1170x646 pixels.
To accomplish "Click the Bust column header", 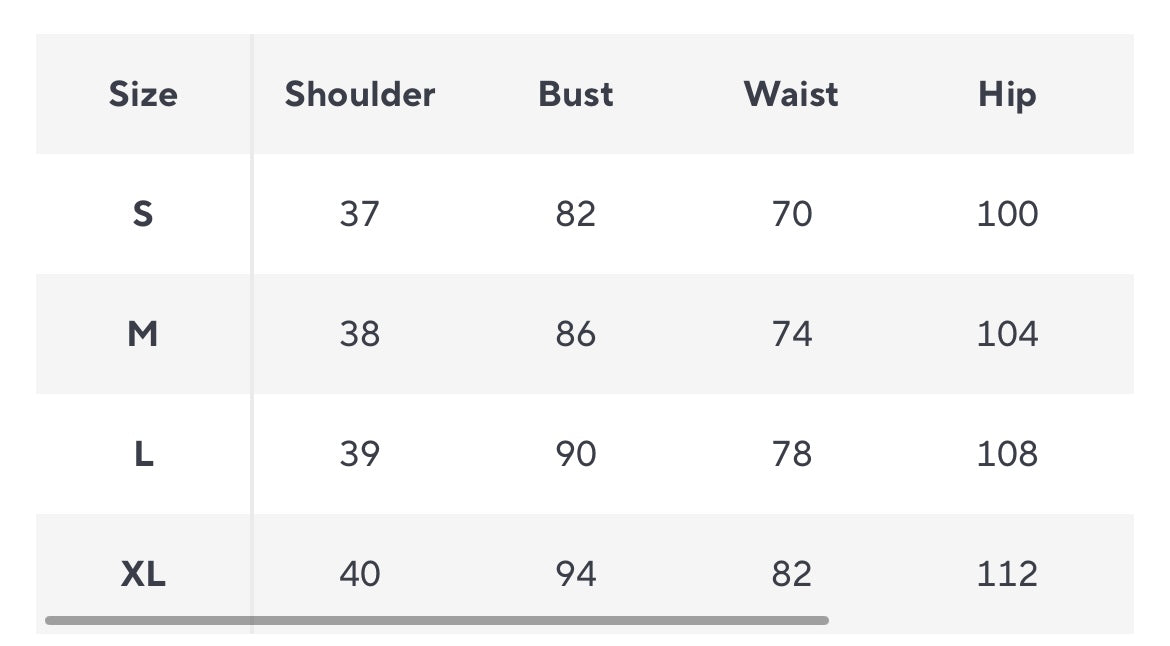I will coord(576,94).
